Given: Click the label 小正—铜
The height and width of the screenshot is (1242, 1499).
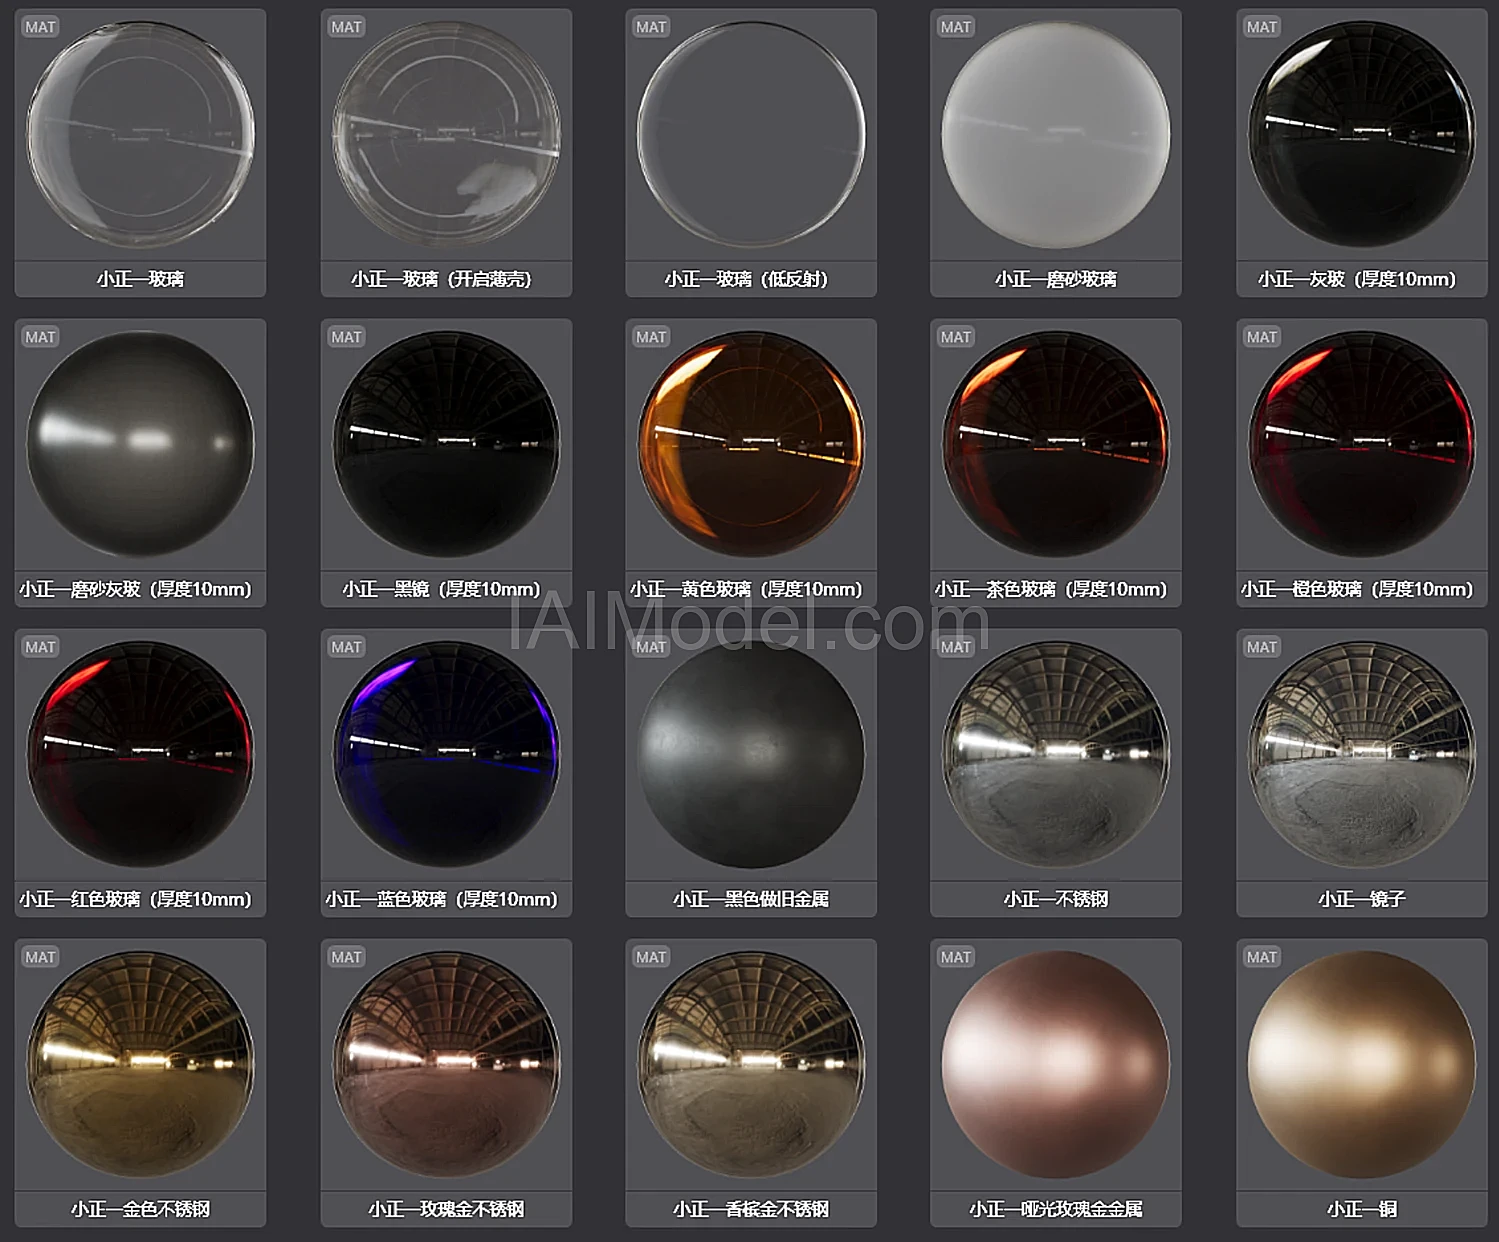Looking at the screenshot, I should click(1362, 1209).
